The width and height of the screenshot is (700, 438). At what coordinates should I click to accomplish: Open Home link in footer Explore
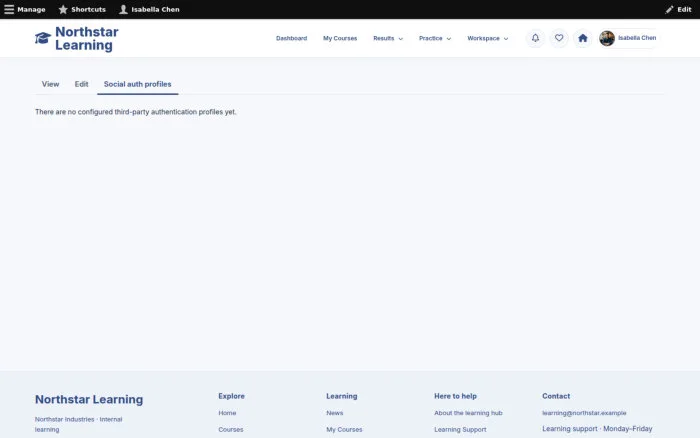227,413
